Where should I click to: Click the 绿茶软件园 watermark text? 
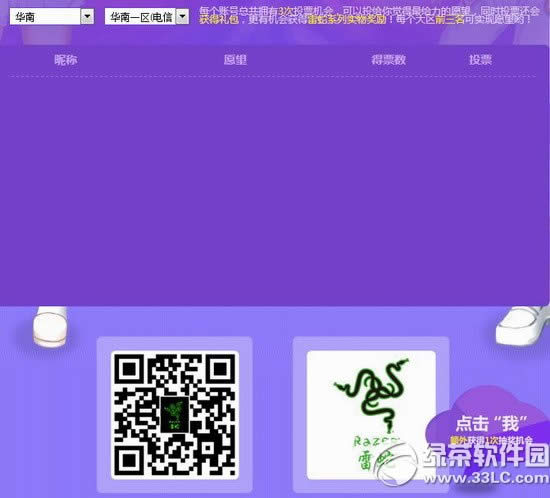tap(487, 455)
